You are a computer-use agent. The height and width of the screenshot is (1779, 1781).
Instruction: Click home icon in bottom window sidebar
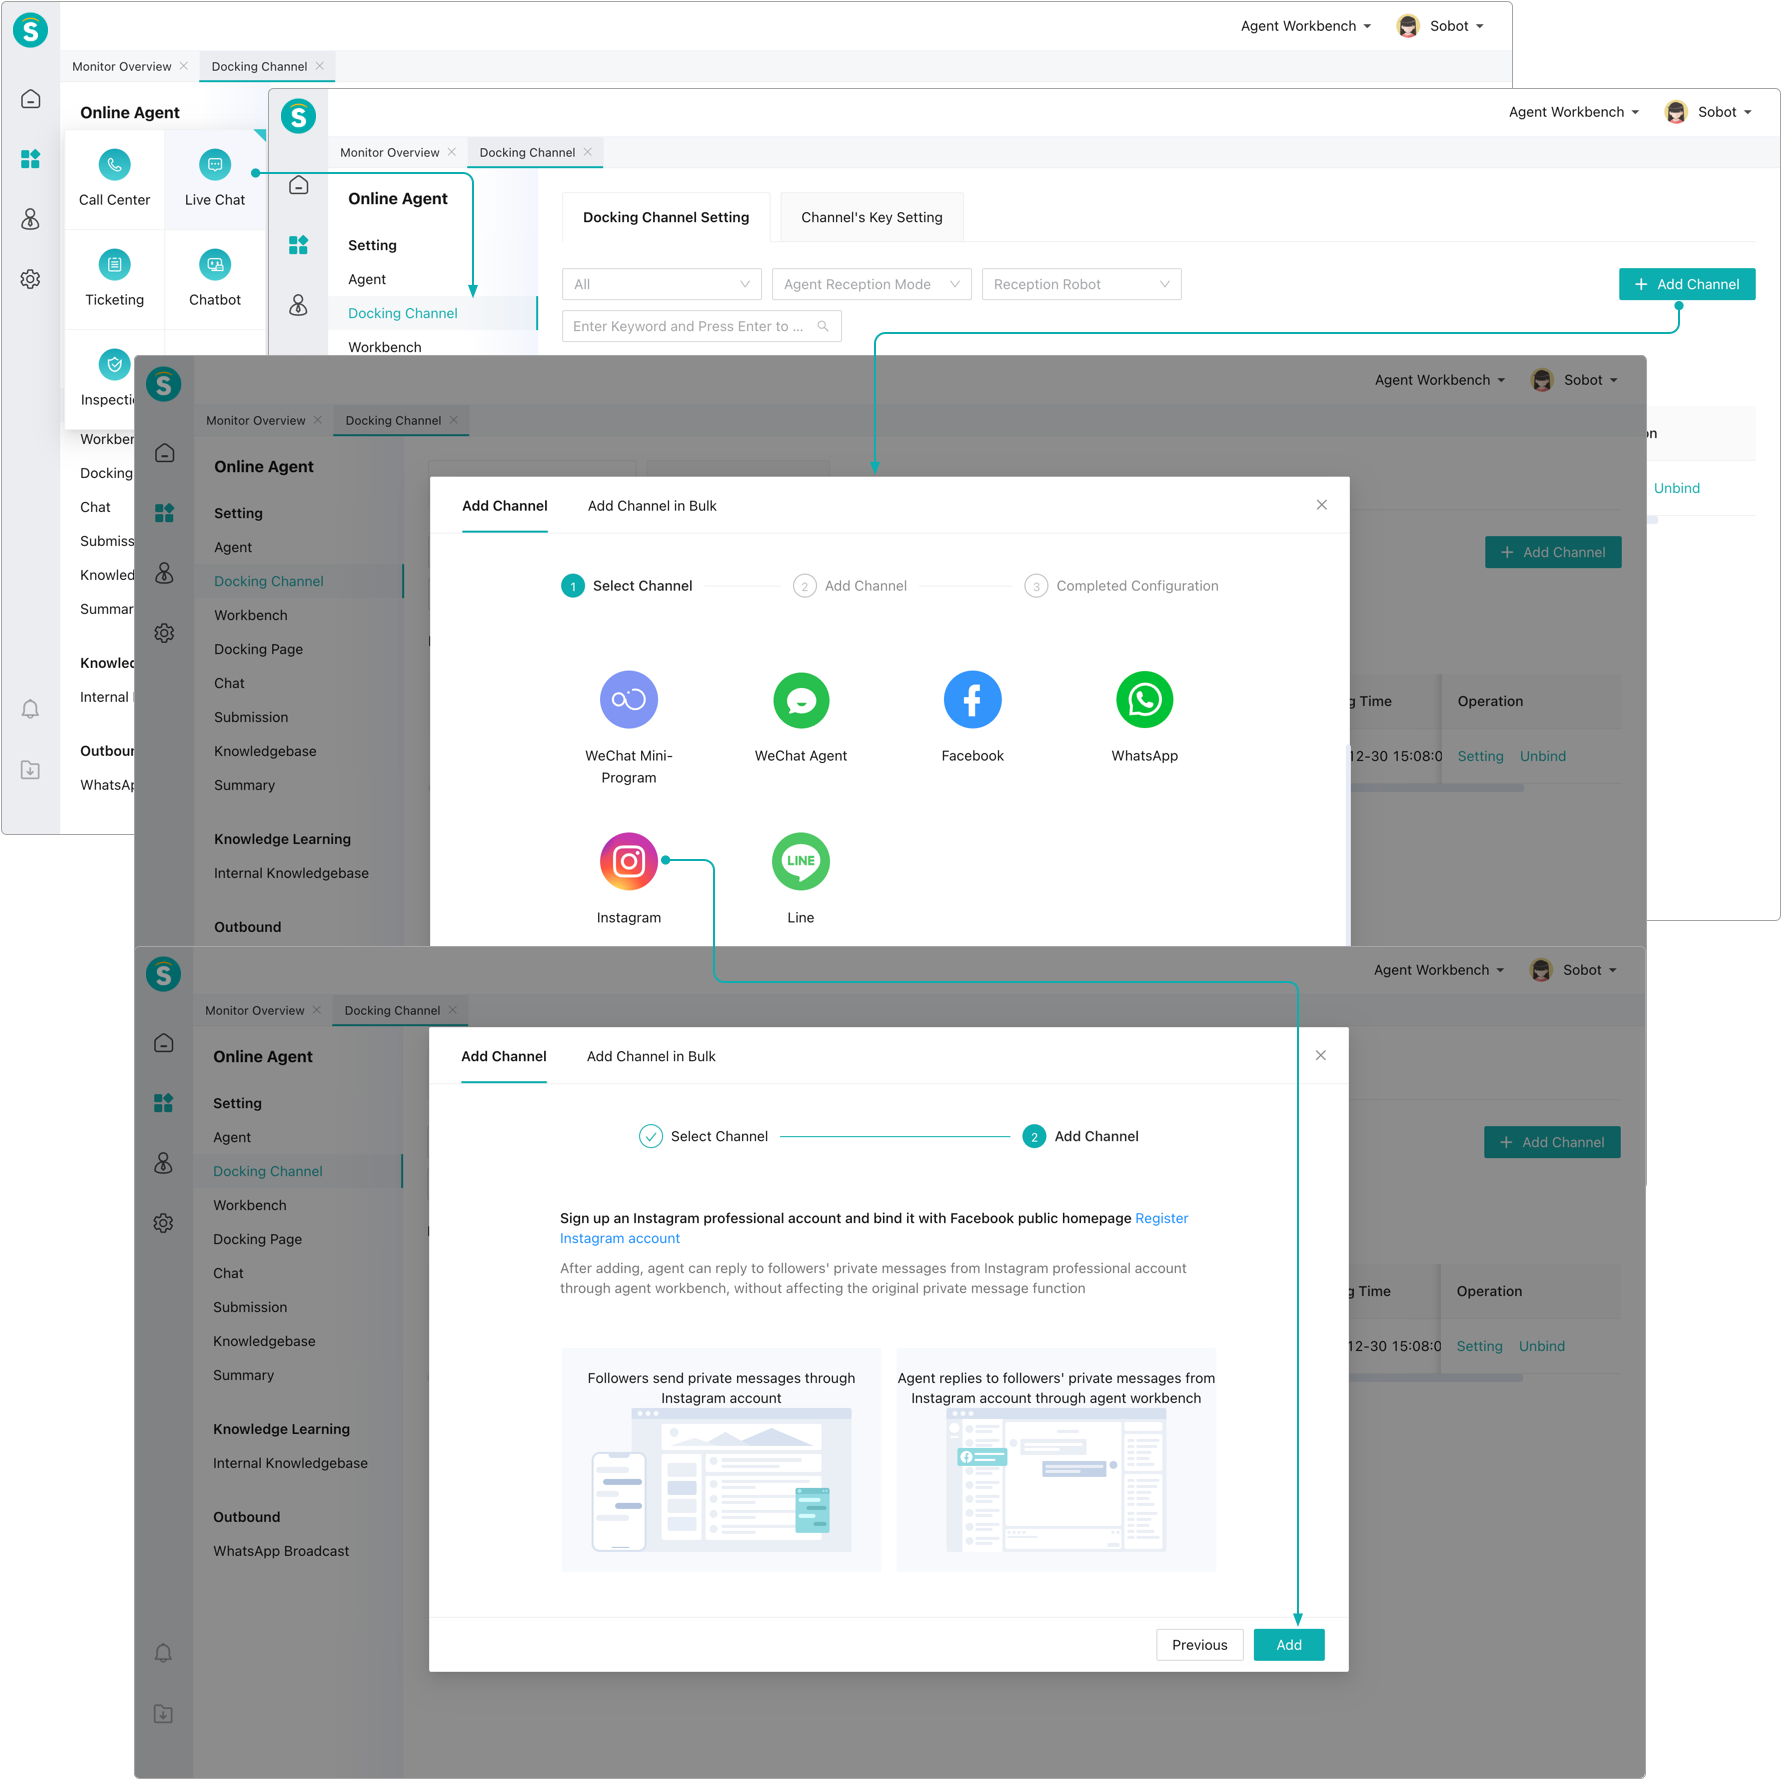click(x=164, y=1043)
